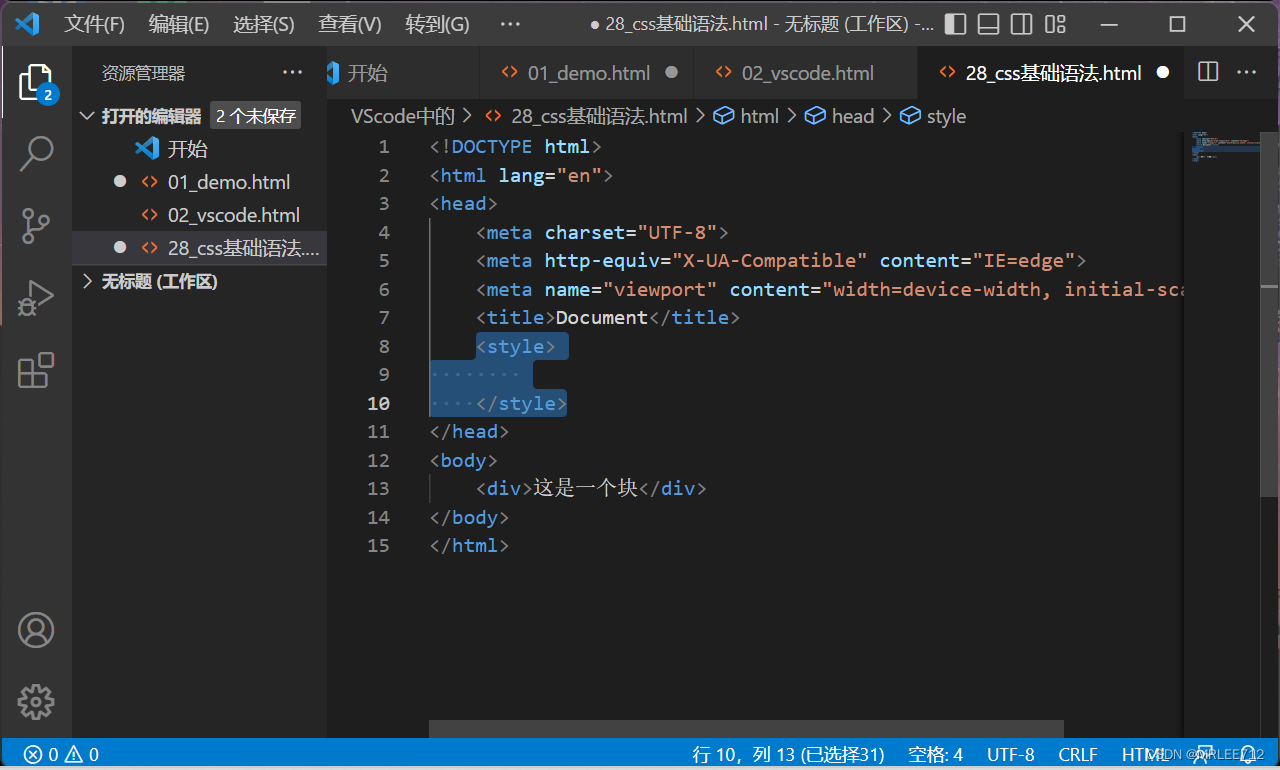Switch to the 02_vscode.html tab

pos(807,73)
